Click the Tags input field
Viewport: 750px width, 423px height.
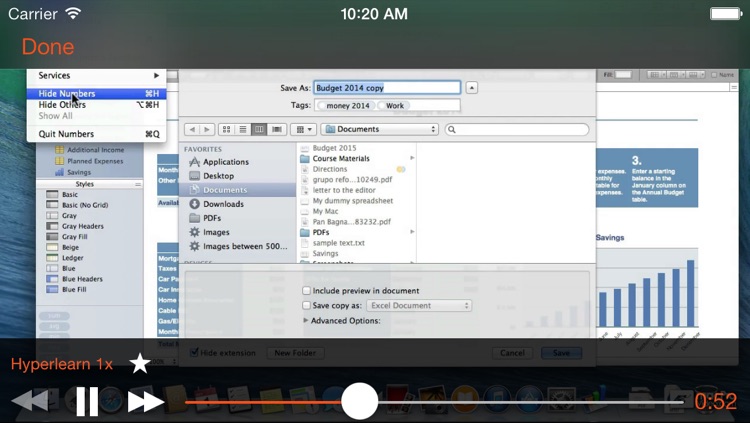coord(387,105)
